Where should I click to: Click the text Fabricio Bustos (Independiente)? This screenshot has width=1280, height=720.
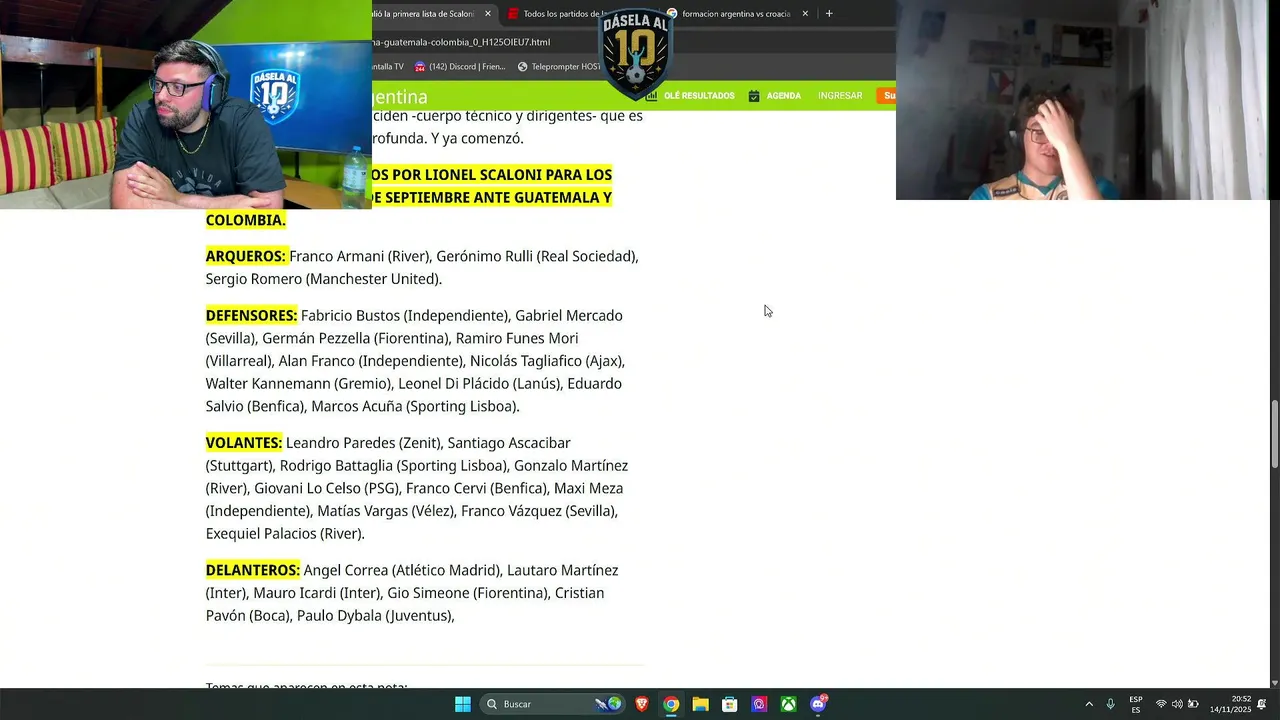(405, 315)
